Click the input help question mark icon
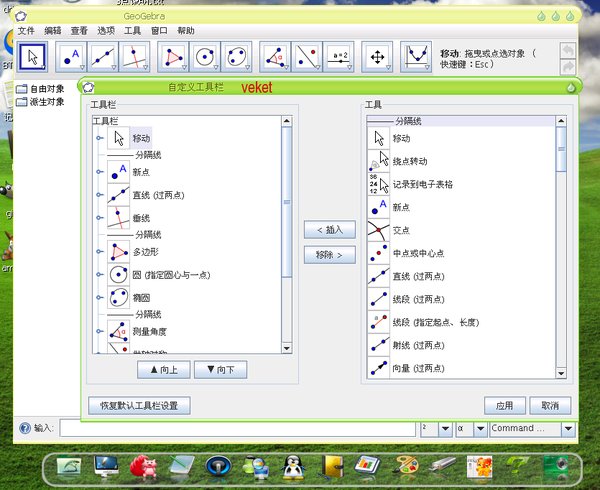Image resolution: width=600 pixels, height=490 pixels. click(x=25, y=428)
